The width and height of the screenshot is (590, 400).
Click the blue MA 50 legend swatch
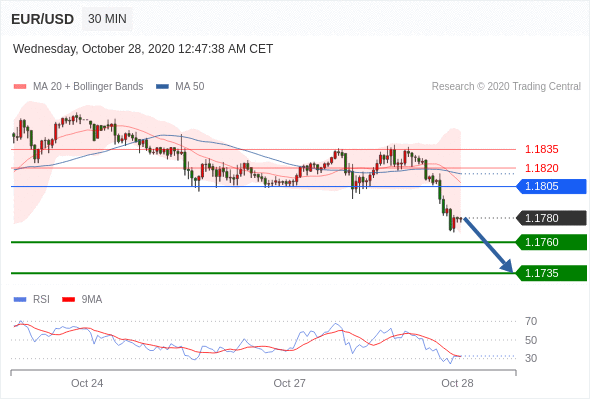coord(162,87)
